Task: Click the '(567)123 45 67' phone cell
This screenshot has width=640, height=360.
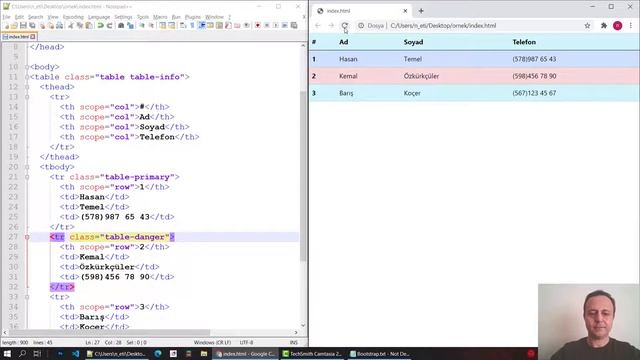Action: (534, 93)
